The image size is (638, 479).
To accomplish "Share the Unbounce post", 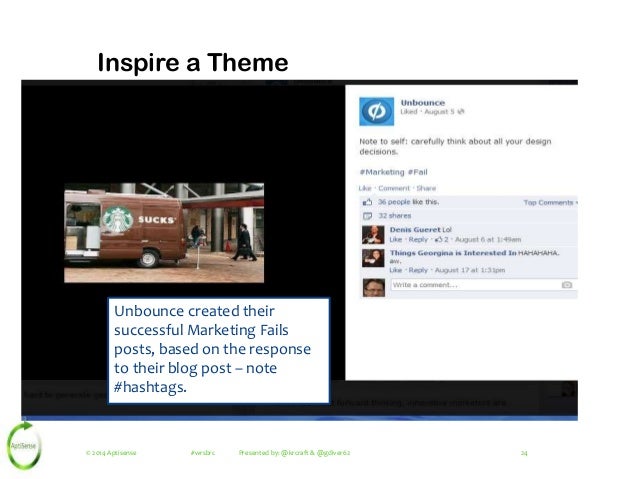I will click(426, 188).
